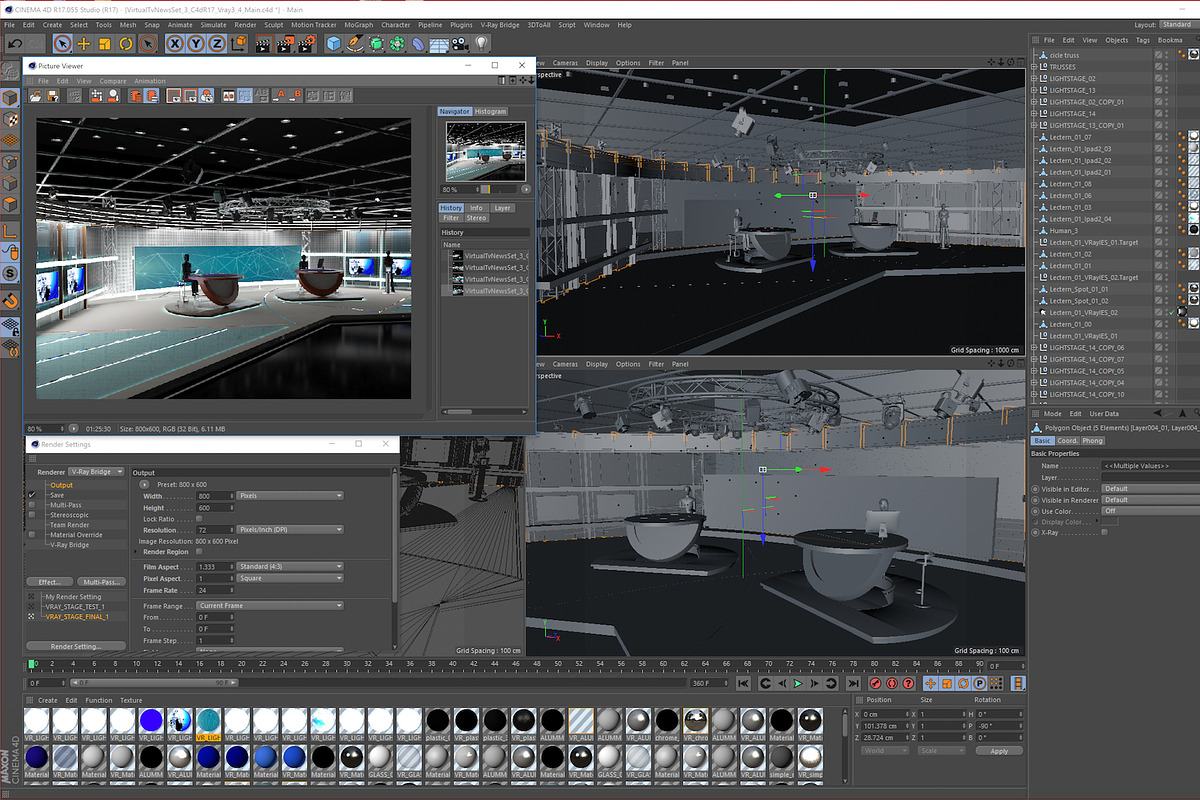The image size is (1200, 800).
Task: Click Make Editable cube icon in left palette
Action: (x=10, y=98)
